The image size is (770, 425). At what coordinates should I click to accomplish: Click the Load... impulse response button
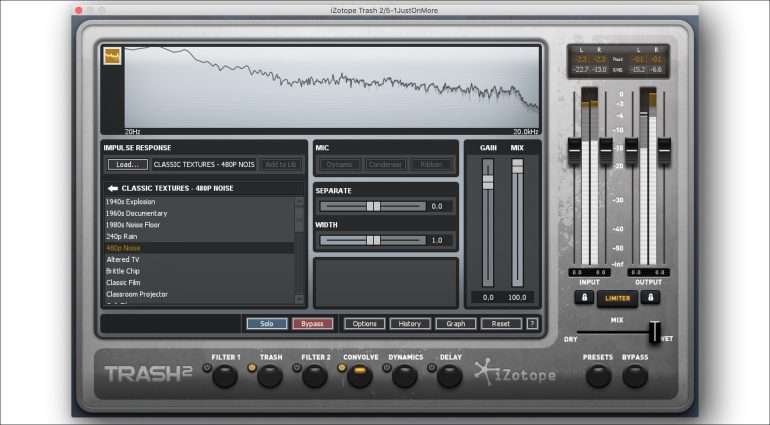pos(127,164)
